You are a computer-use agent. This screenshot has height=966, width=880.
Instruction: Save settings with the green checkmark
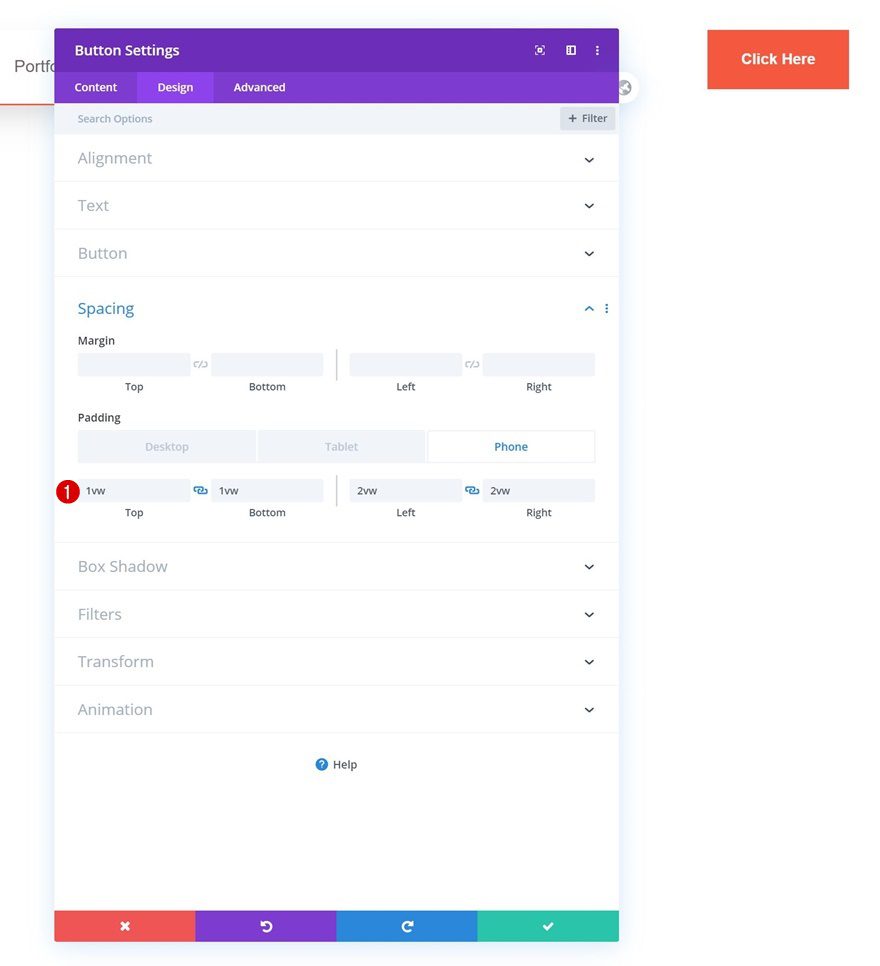548,926
